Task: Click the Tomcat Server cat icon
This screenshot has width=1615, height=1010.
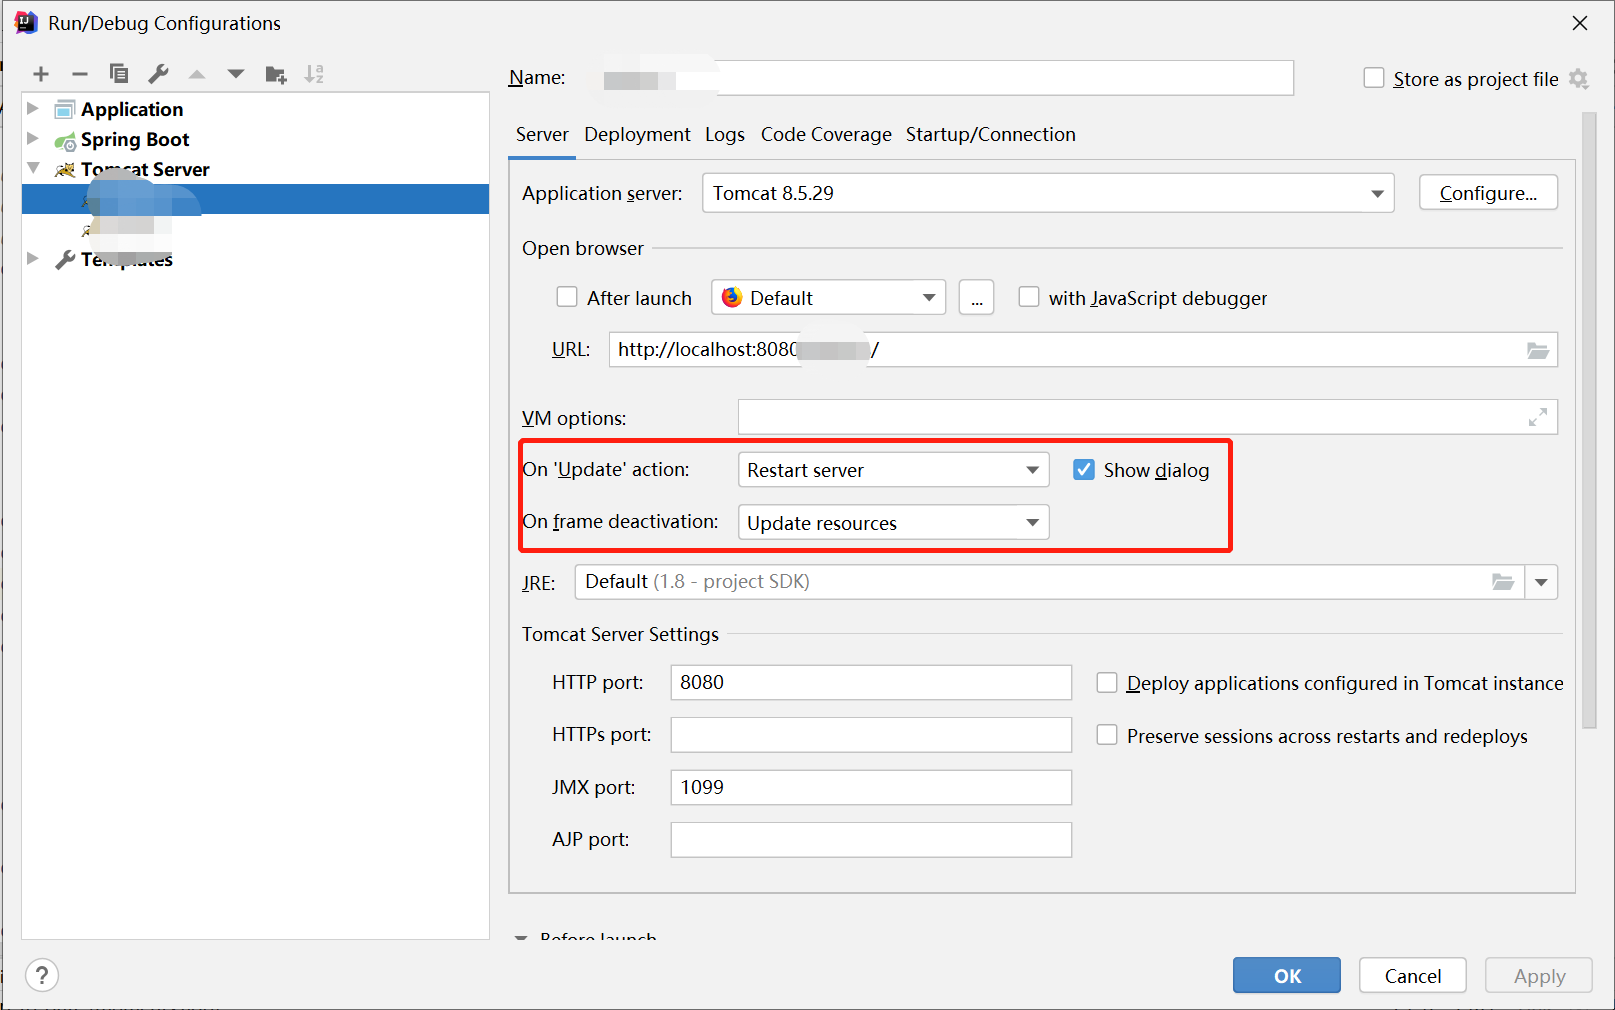Action: click(65, 169)
